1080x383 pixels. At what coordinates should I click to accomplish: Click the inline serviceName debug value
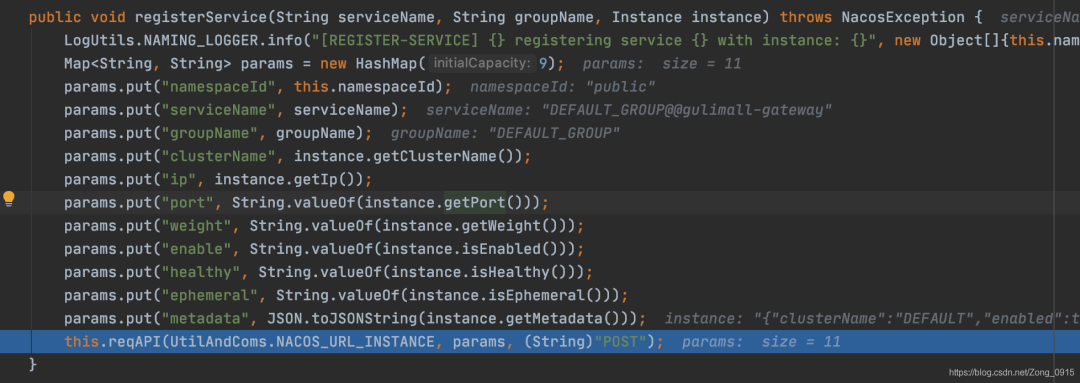(x=629, y=110)
